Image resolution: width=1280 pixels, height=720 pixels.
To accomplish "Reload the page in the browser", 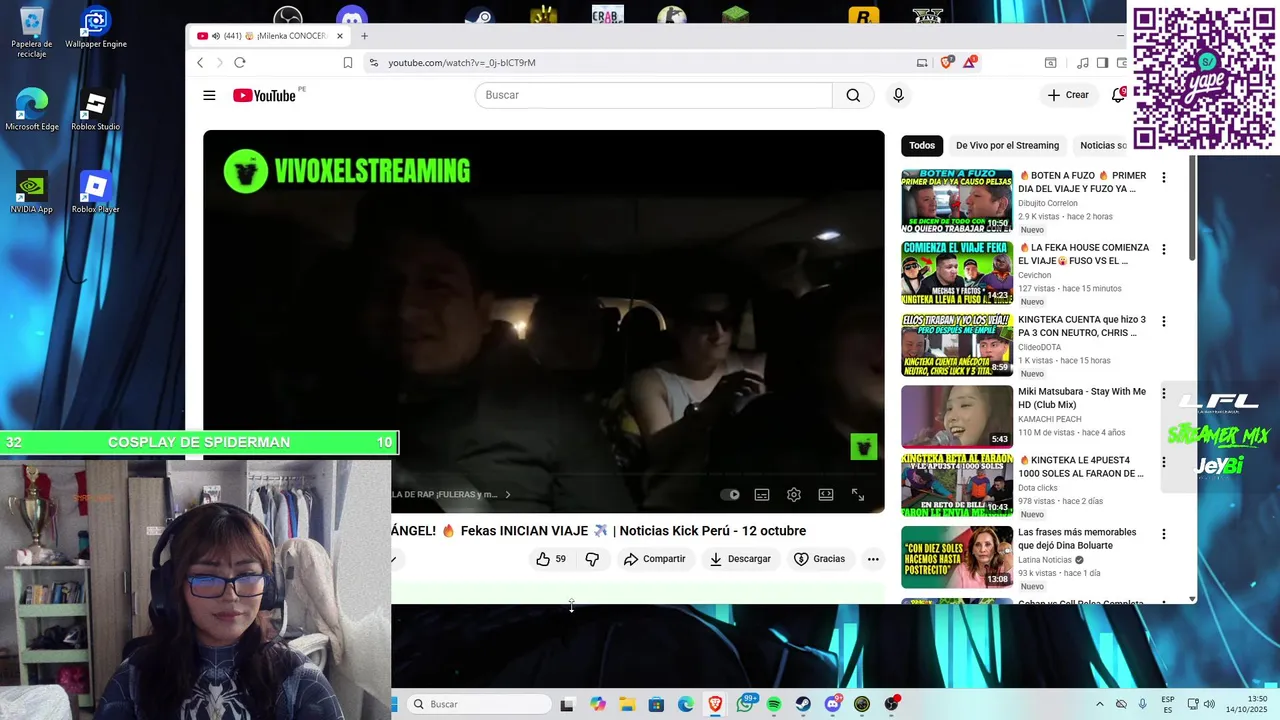I will [x=240, y=62].
